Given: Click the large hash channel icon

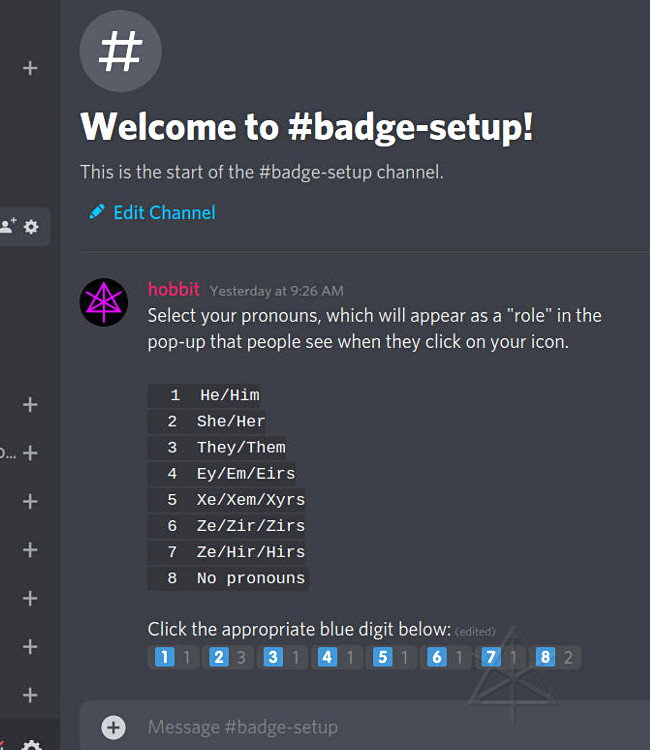Looking at the screenshot, I should [x=120, y=51].
